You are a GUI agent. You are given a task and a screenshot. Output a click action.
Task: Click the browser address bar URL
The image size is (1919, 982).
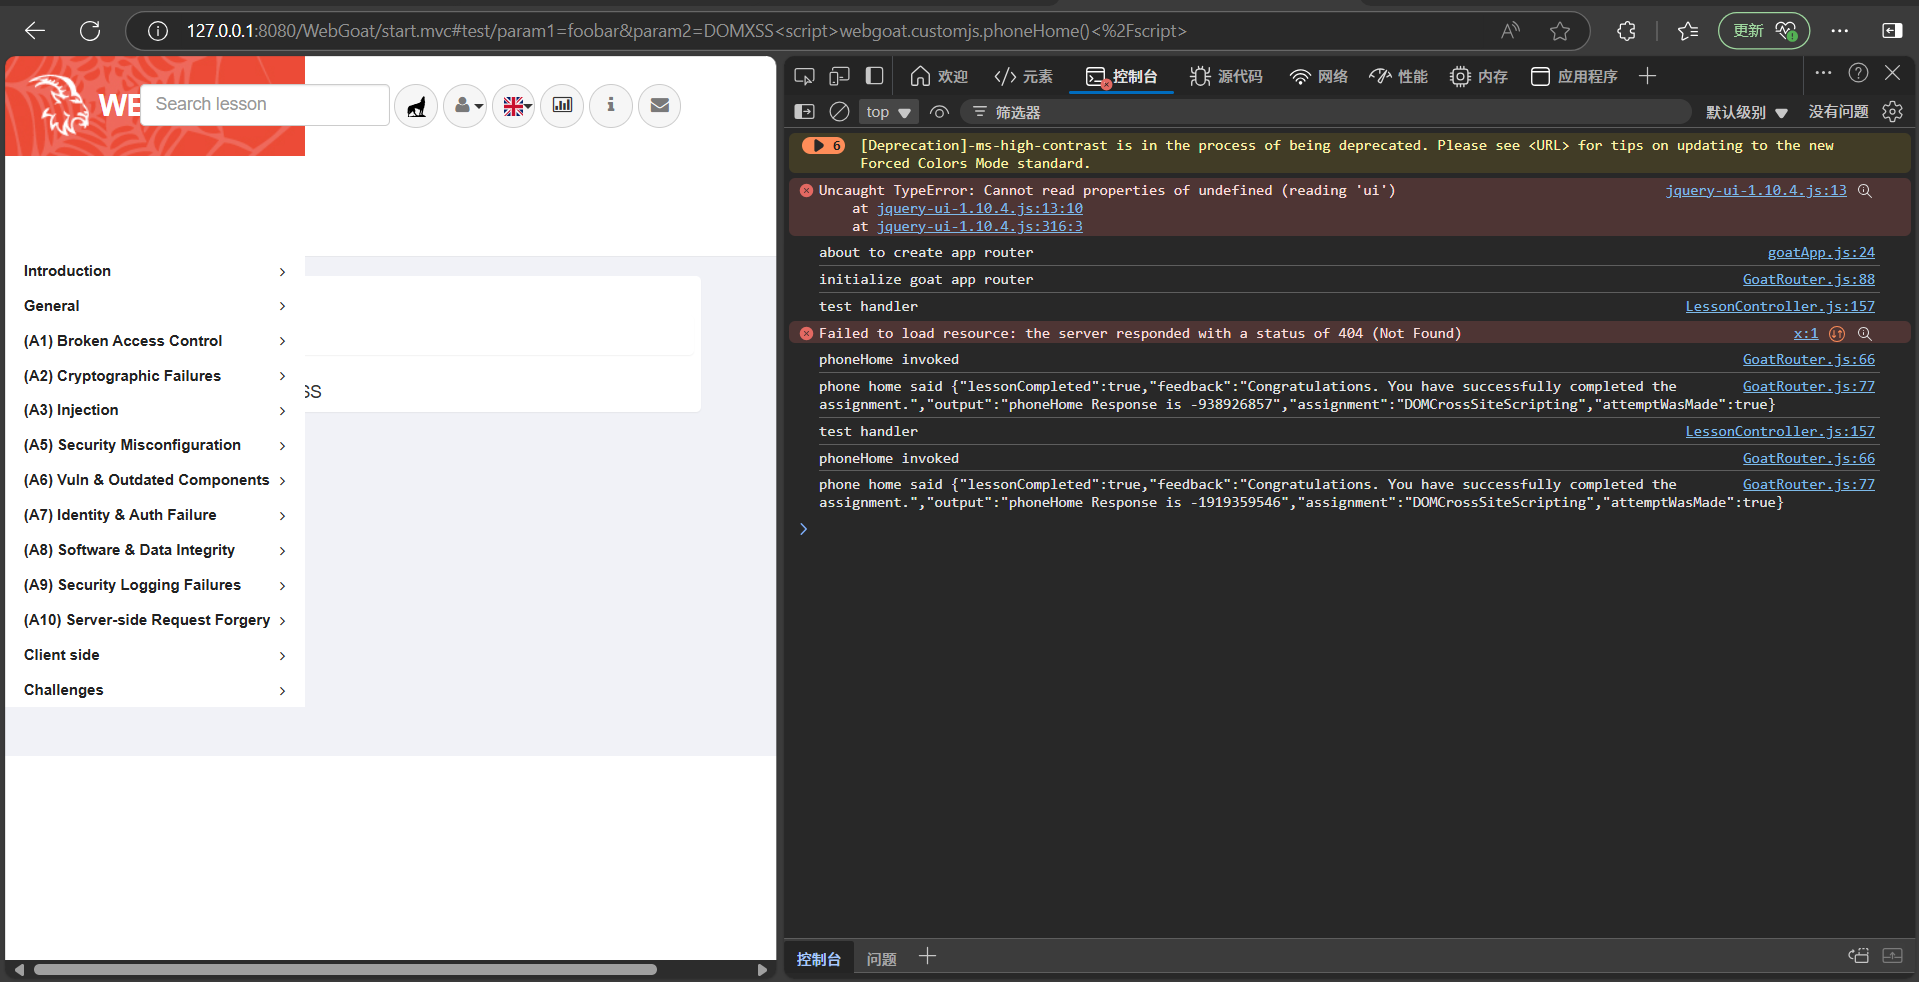[x=687, y=31]
